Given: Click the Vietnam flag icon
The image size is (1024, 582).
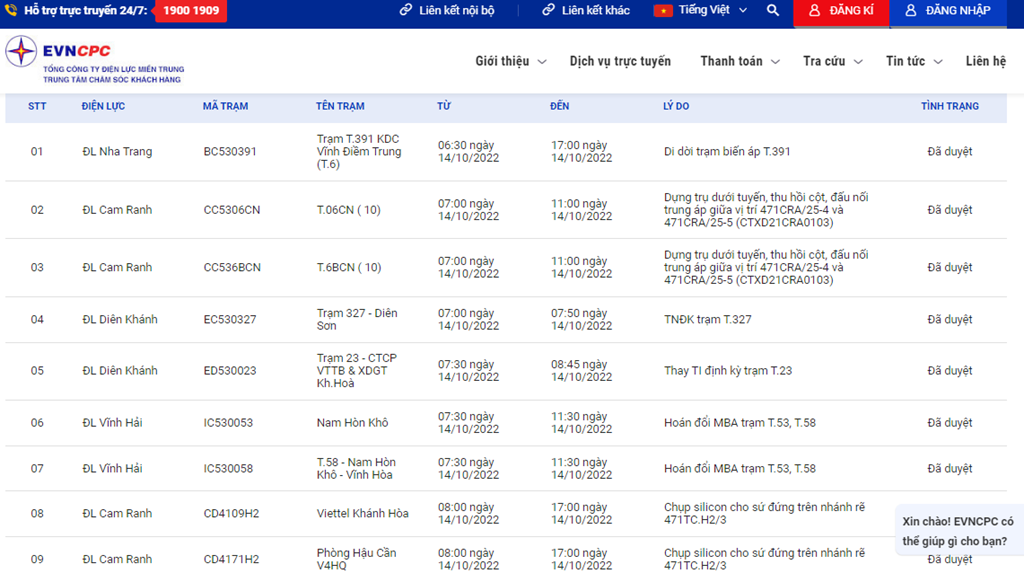Looking at the screenshot, I should 663,11.
